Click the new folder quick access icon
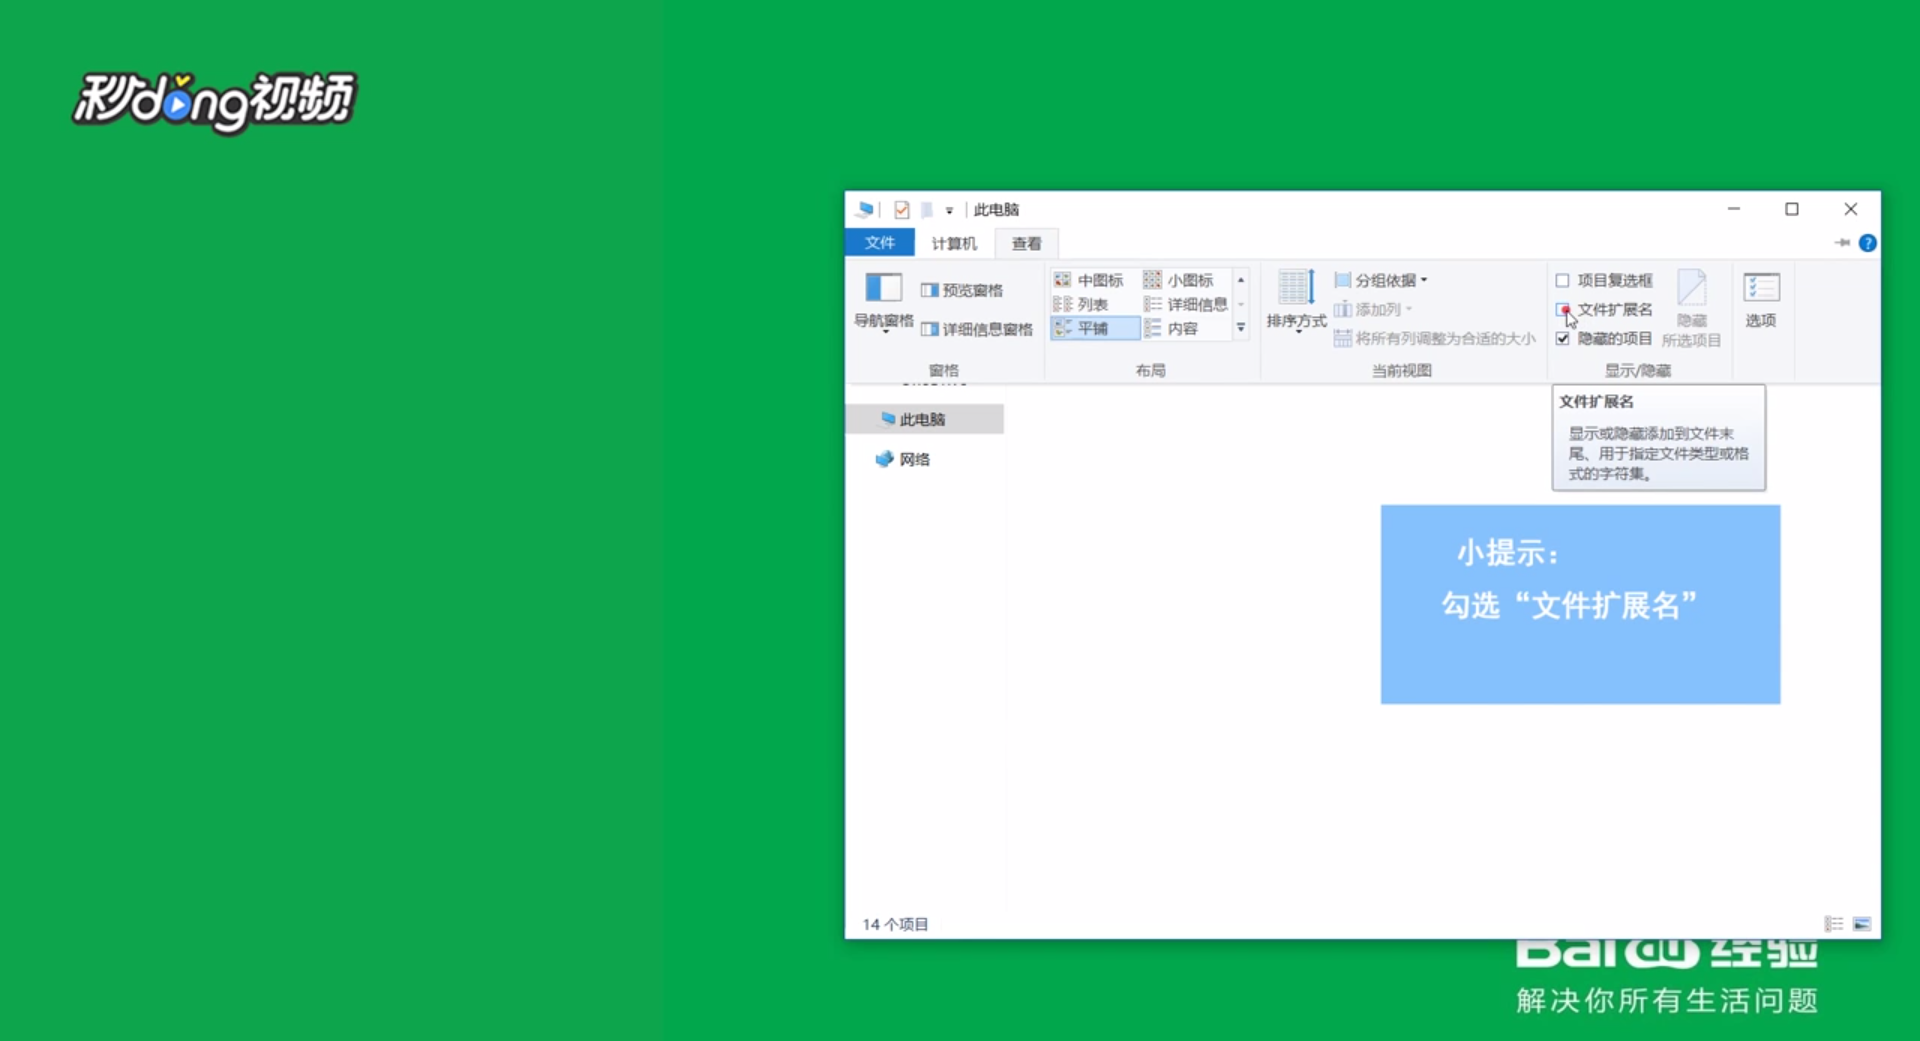Viewport: 1920px width, 1041px height. (x=927, y=209)
